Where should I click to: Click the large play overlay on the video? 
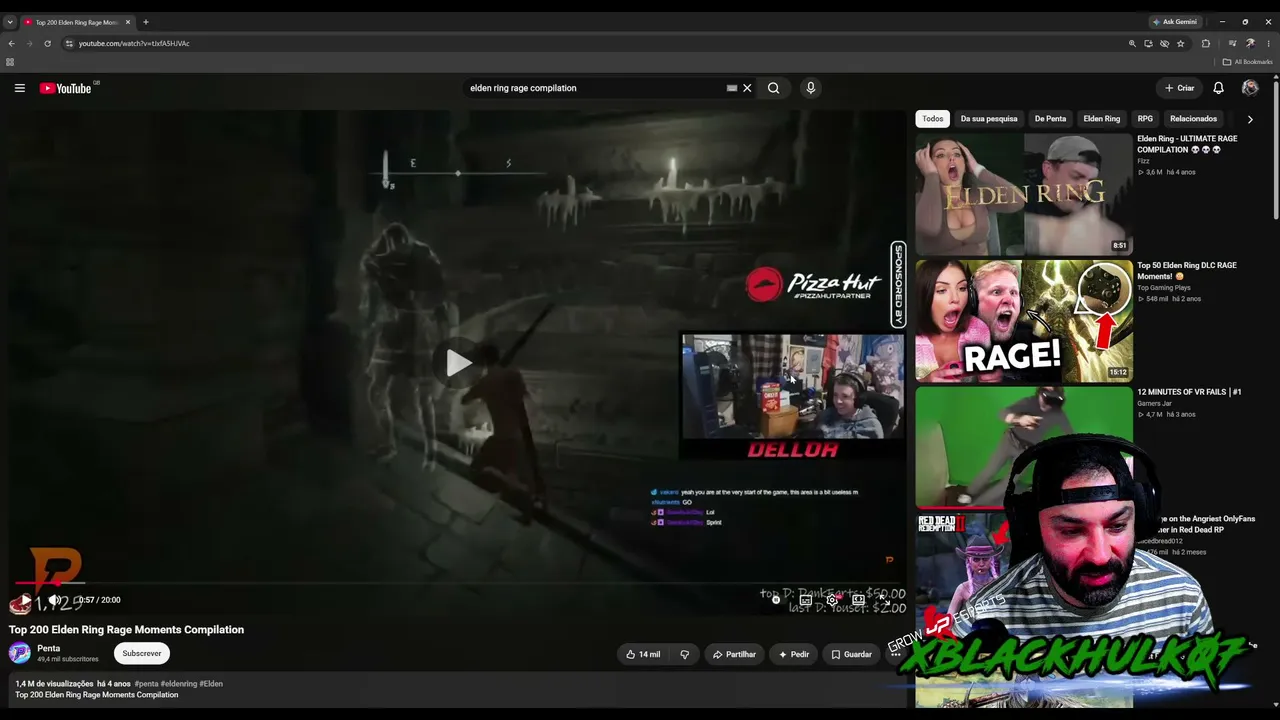point(458,363)
